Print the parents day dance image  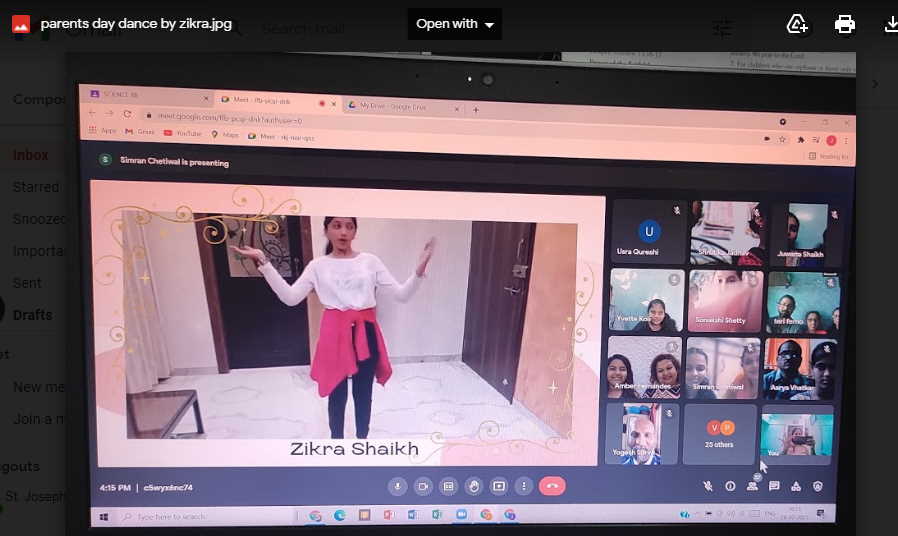(845, 24)
